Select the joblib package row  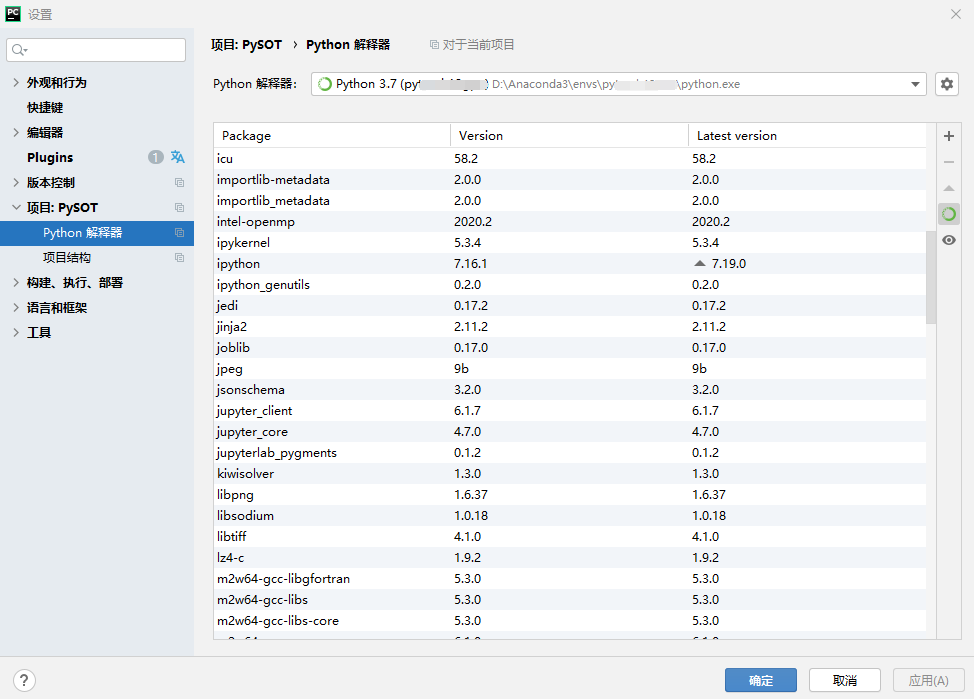pos(570,348)
